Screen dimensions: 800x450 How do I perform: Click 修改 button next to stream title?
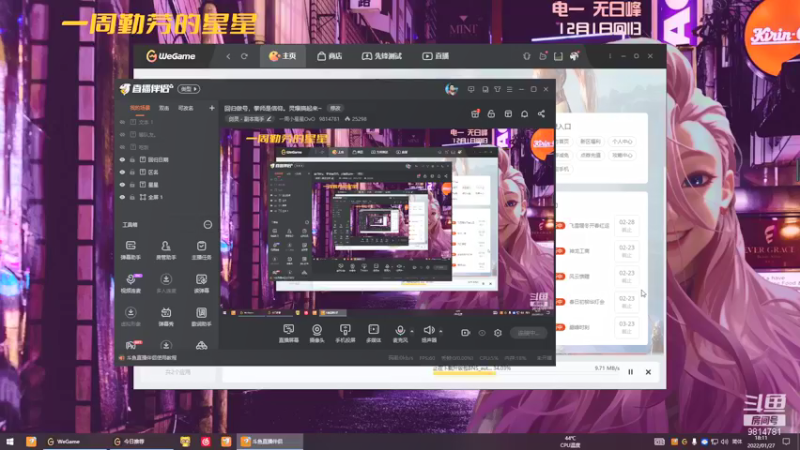point(335,108)
